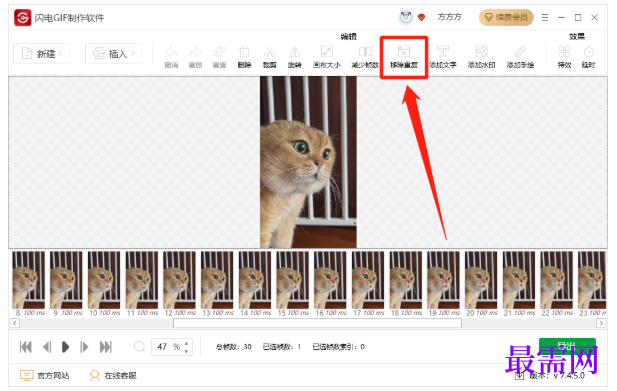Open the Online support (在线客服) link

point(113,376)
